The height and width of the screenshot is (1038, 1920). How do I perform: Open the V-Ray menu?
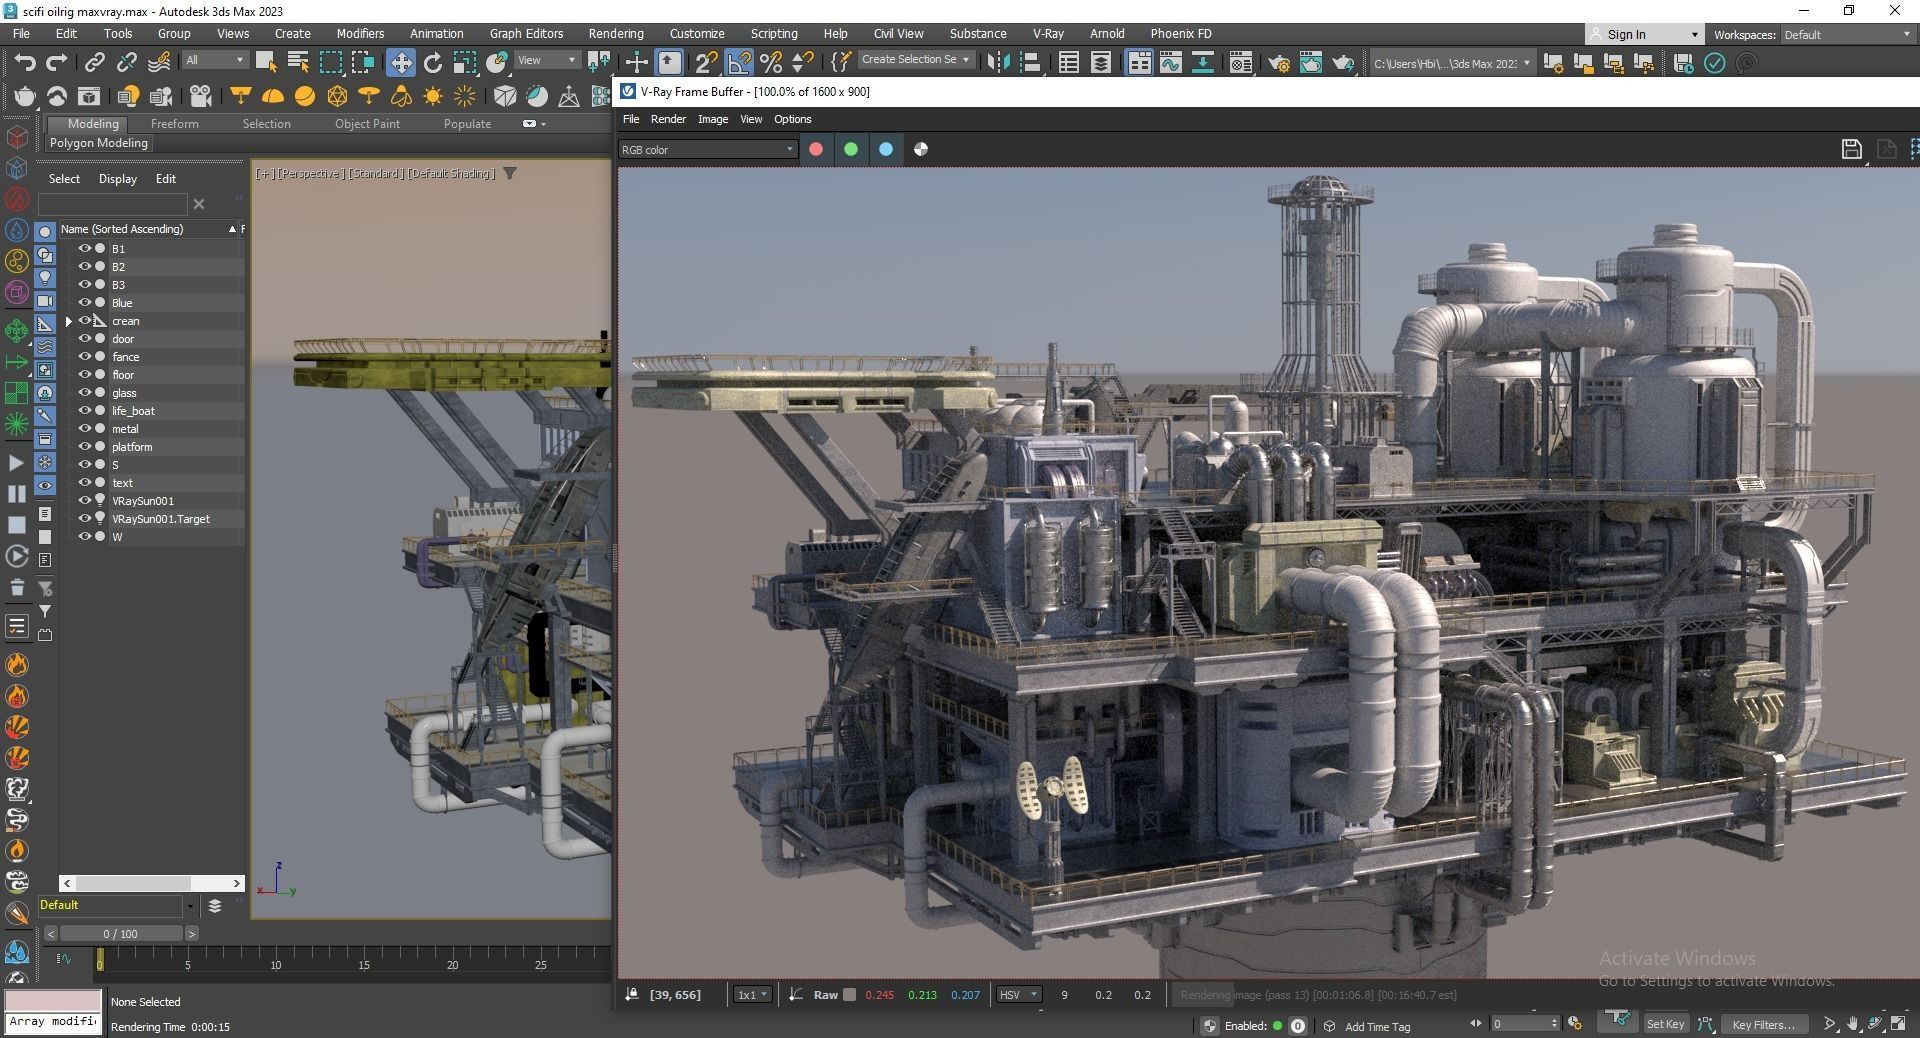pos(1047,33)
